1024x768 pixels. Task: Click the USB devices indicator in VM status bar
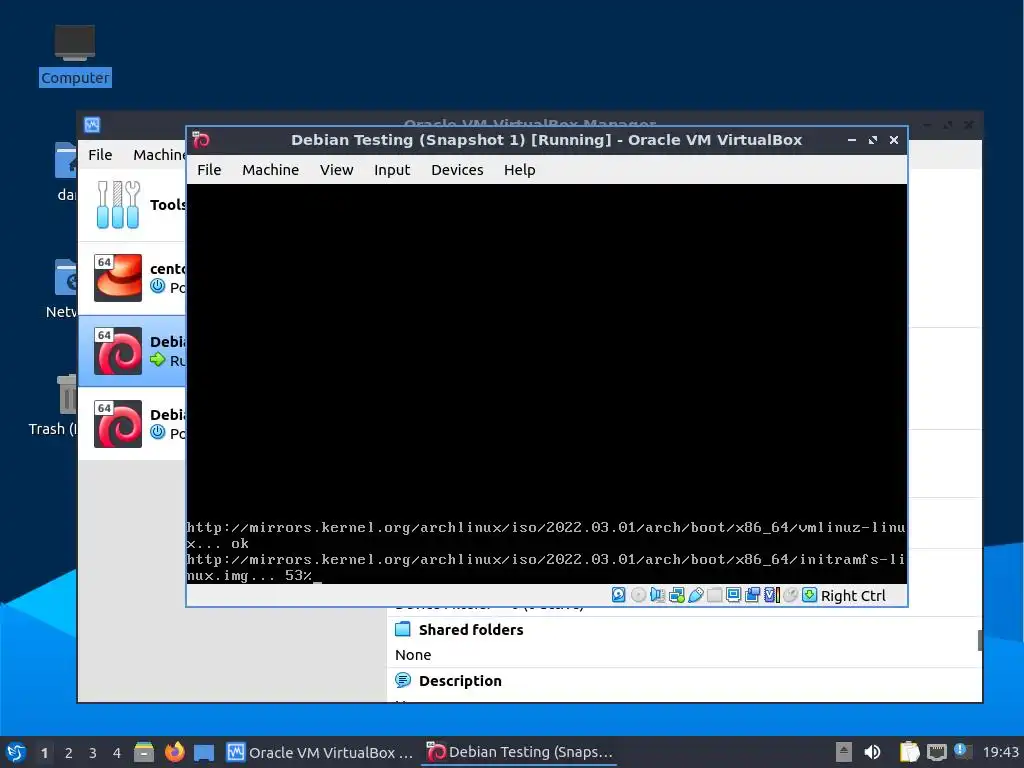[x=696, y=595]
